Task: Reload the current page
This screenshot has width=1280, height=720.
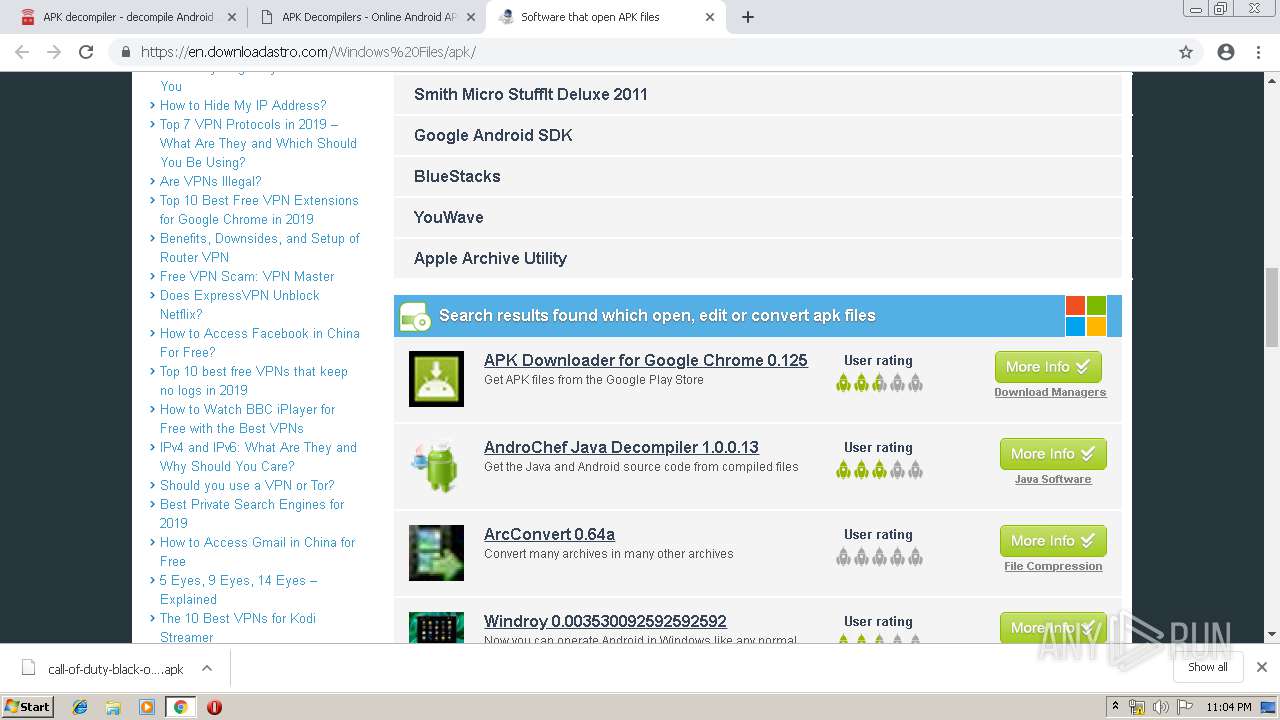Action: [x=86, y=52]
